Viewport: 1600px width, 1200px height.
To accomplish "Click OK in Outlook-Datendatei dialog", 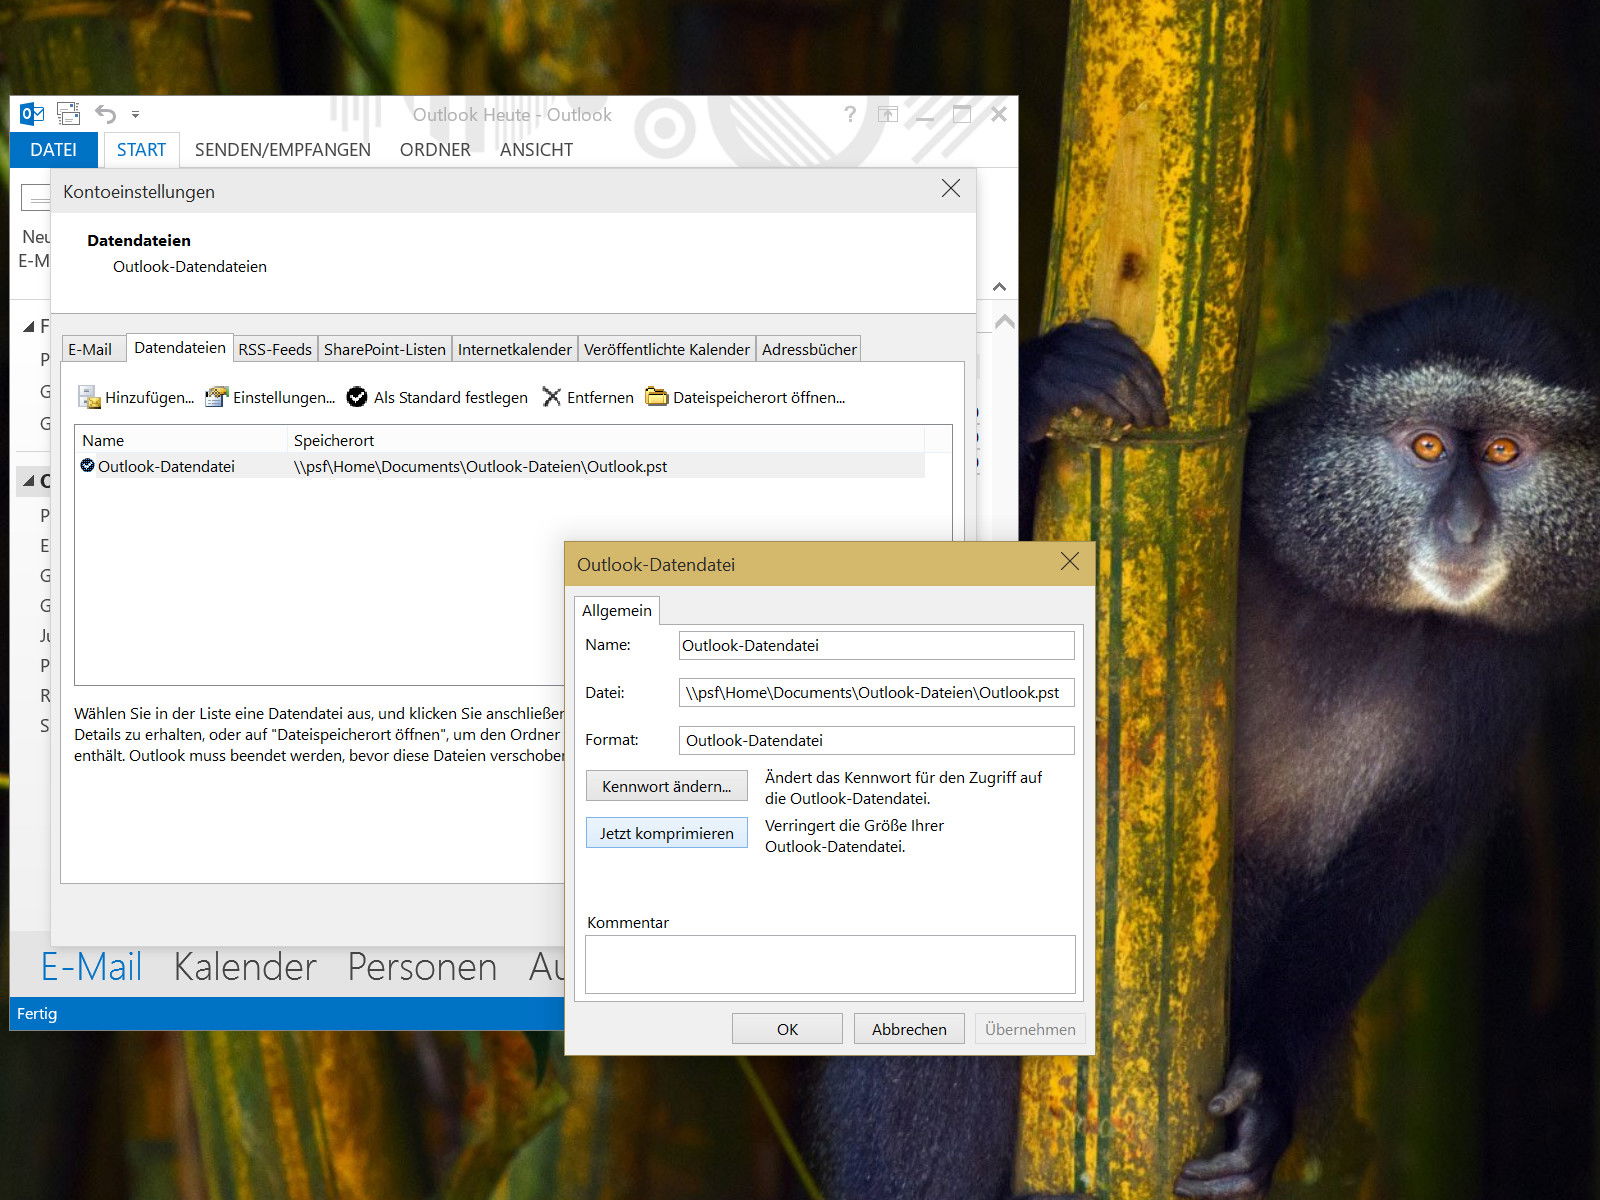I will 787,1029.
